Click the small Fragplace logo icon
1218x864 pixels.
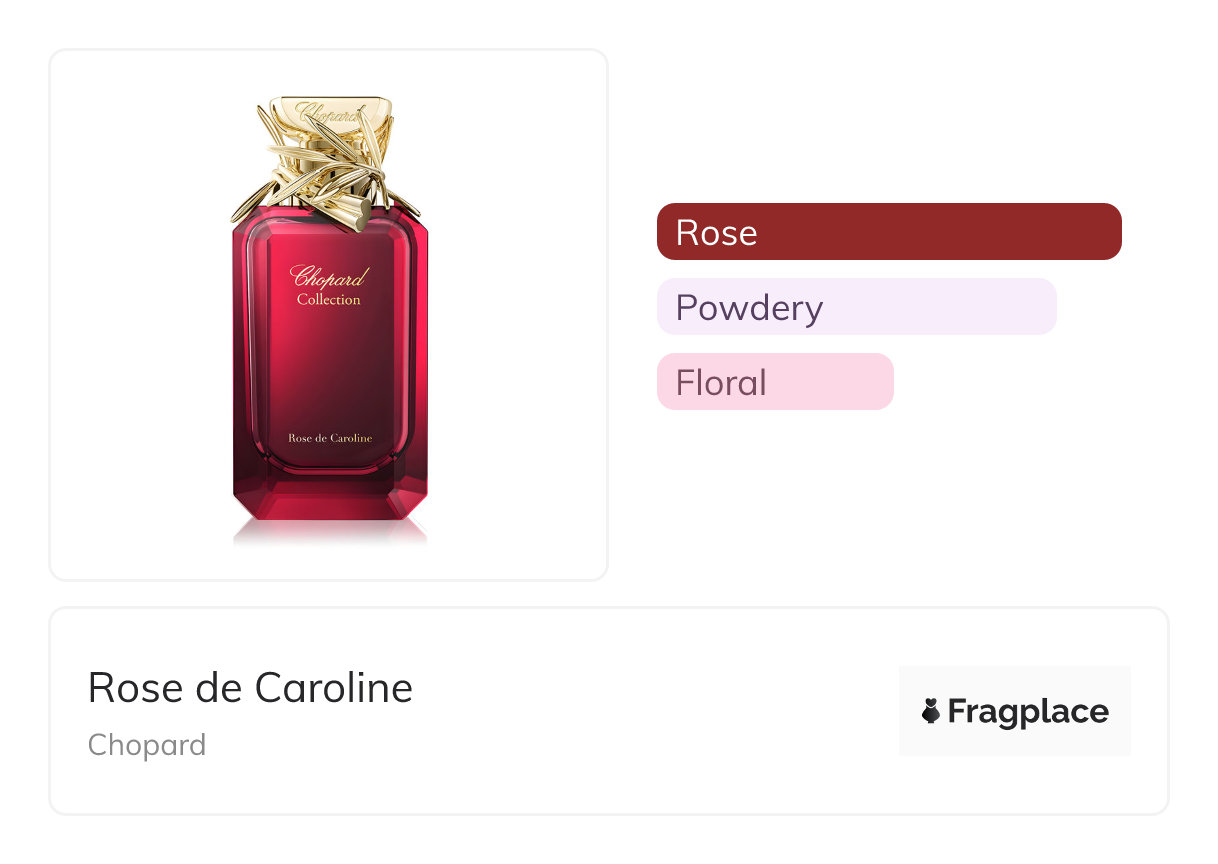931,711
